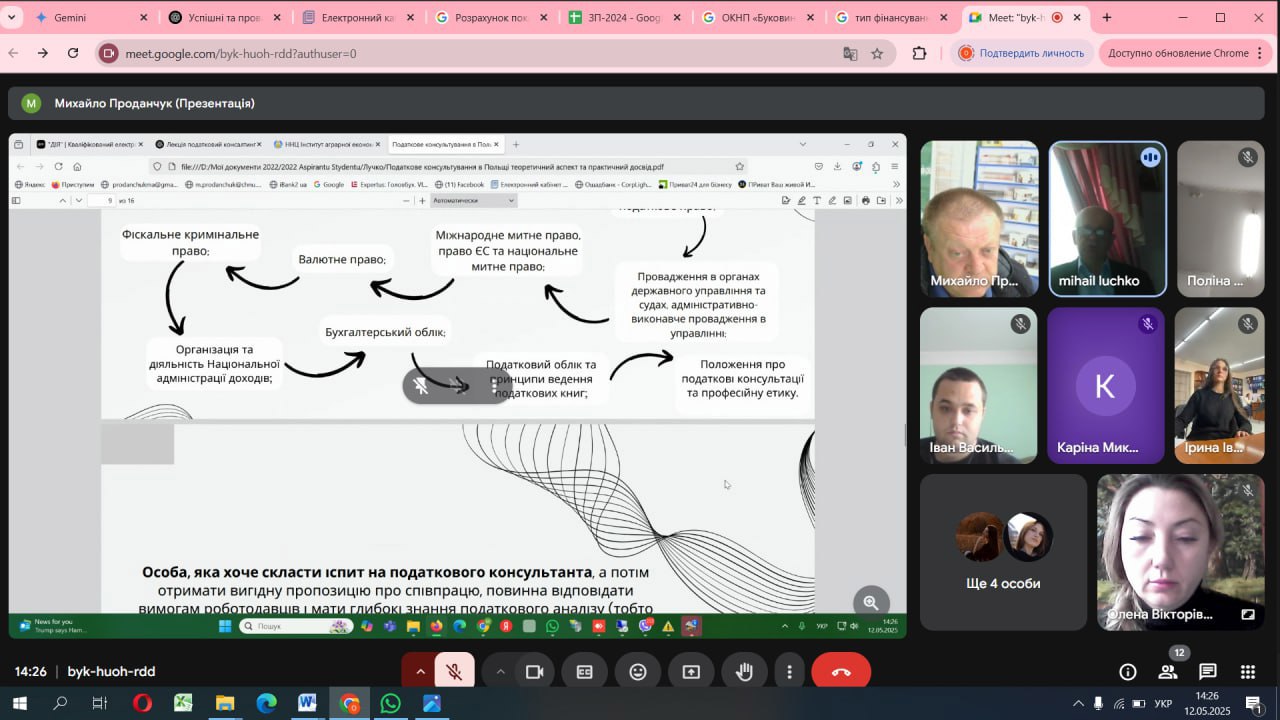Select the Михайло Пр... participant tile
This screenshot has height=720, width=1280.
pos(979,219)
